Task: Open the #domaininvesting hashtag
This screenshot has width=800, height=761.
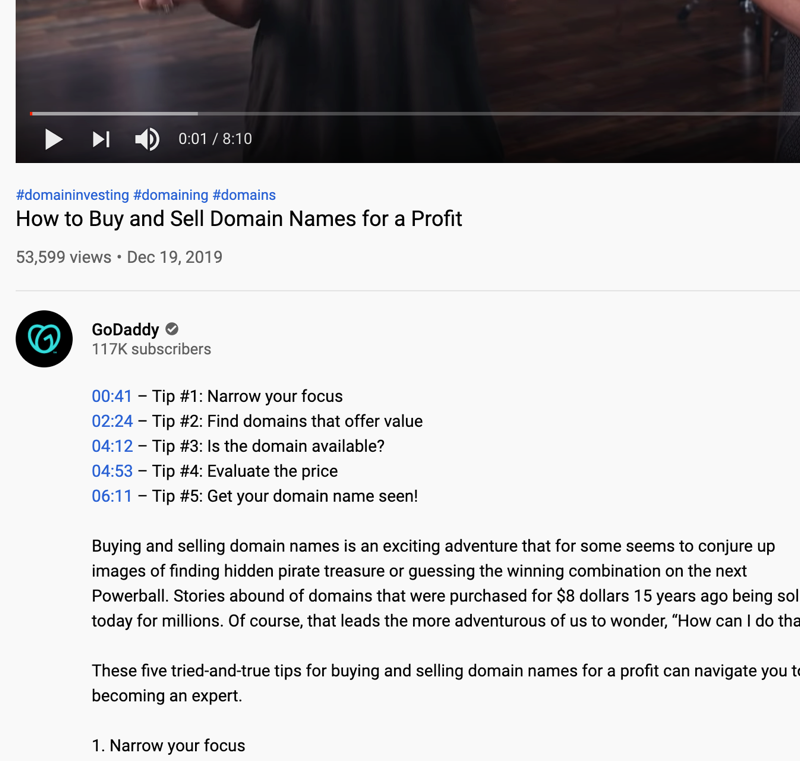Action: [x=72, y=195]
